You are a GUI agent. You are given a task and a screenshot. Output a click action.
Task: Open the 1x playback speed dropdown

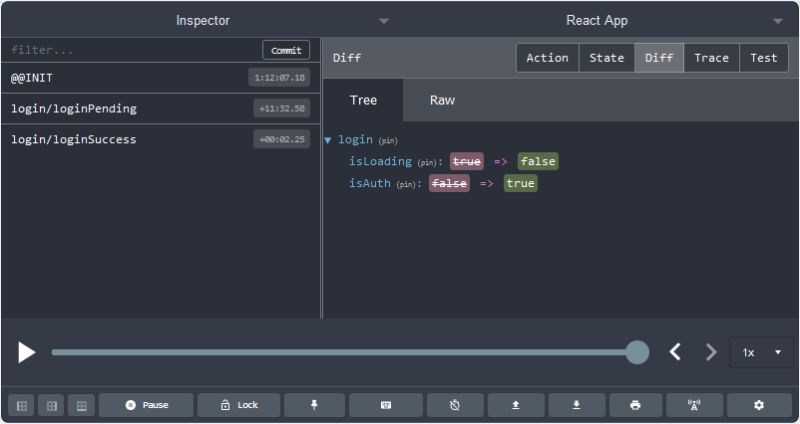pyautogui.click(x=762, y=353)
